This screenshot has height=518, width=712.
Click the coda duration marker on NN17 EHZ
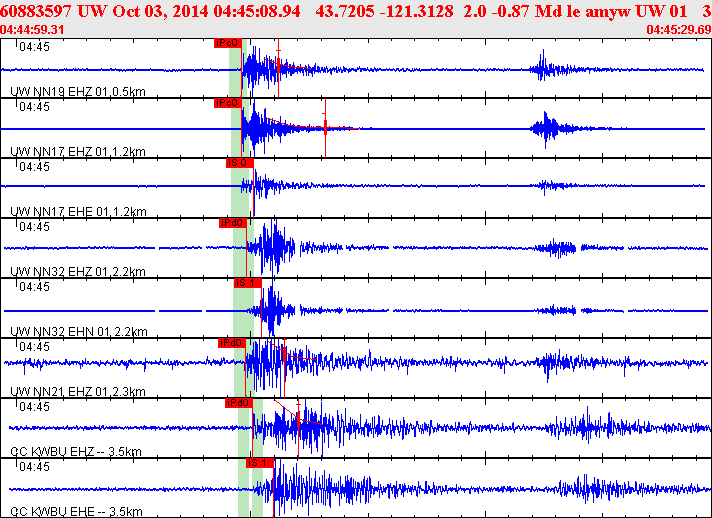[x=325, y=128]
